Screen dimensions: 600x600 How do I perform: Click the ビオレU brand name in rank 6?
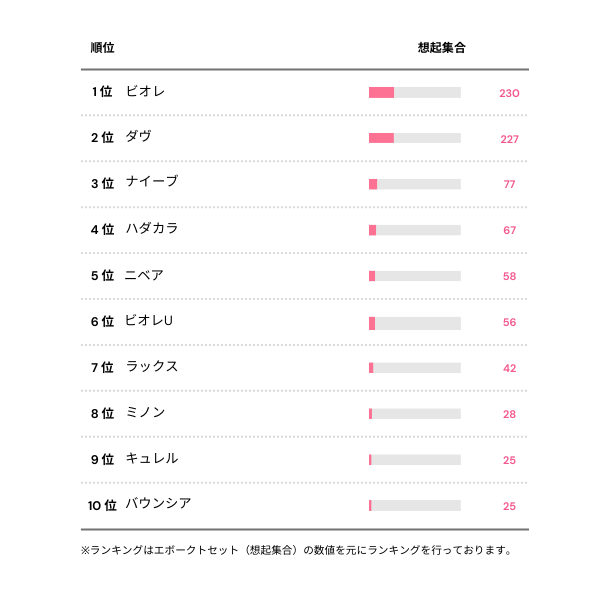pos(150,321)
